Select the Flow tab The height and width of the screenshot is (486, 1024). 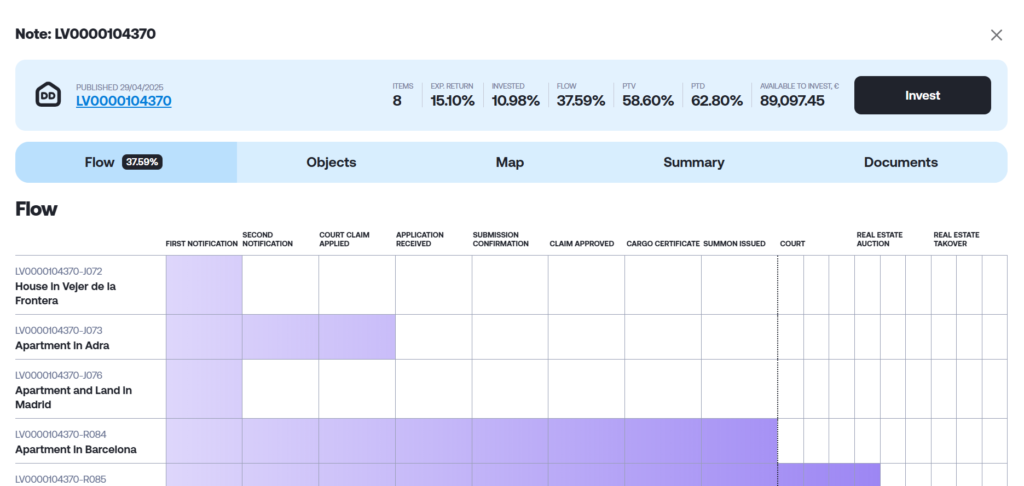coord(126,162)
